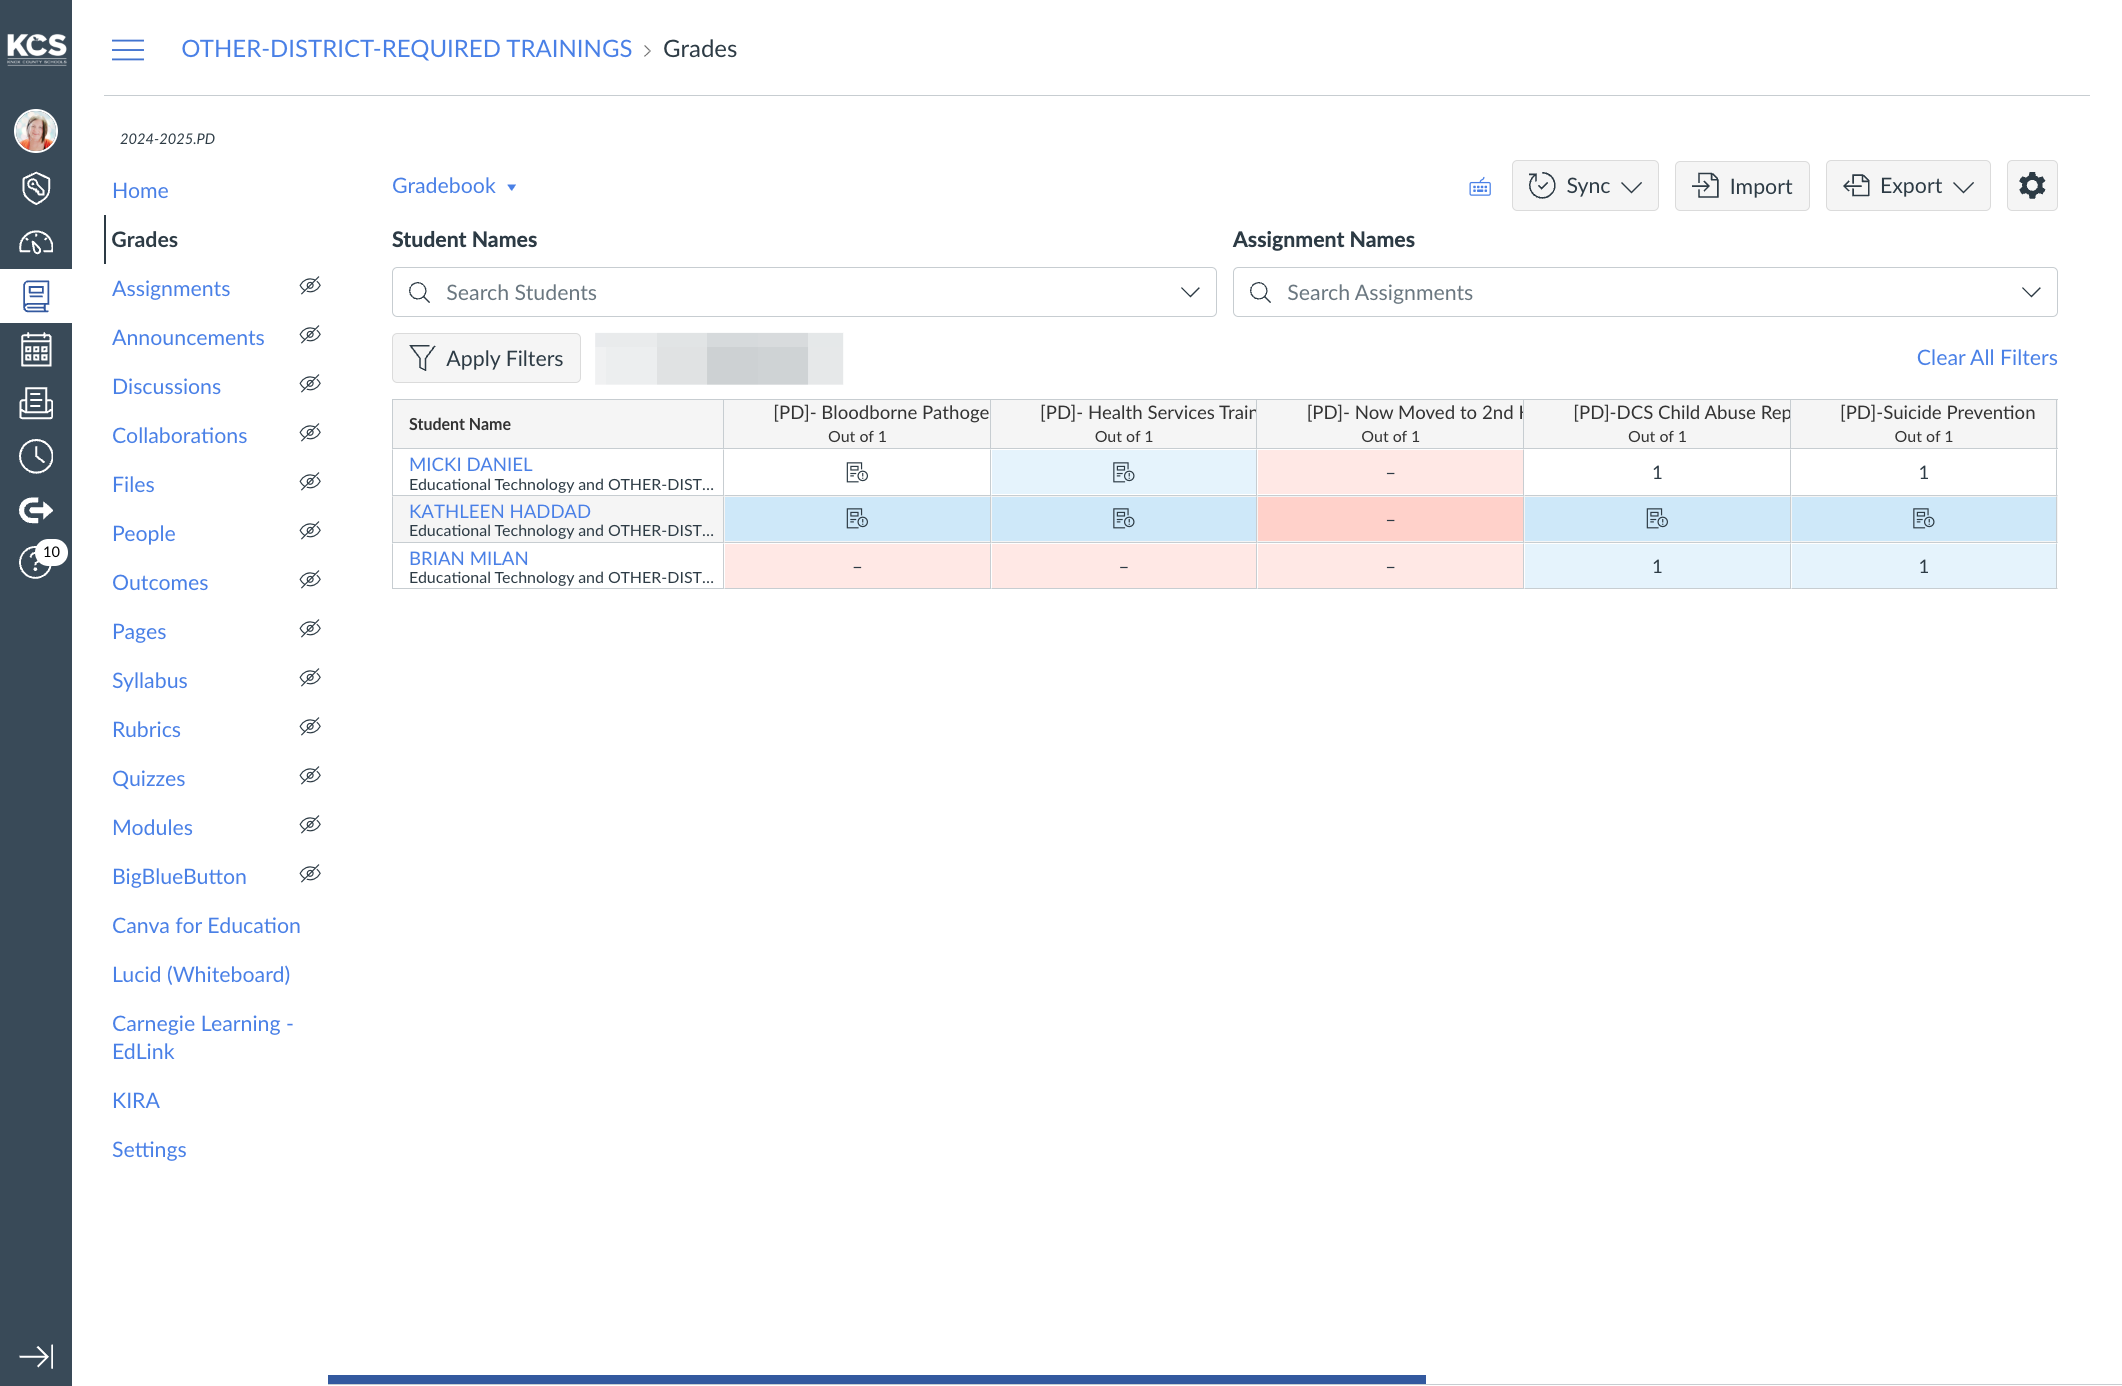This screenshot has width=2122, height=1386.
Task: Open the Commons arrow icon
Action: (36, 510)
